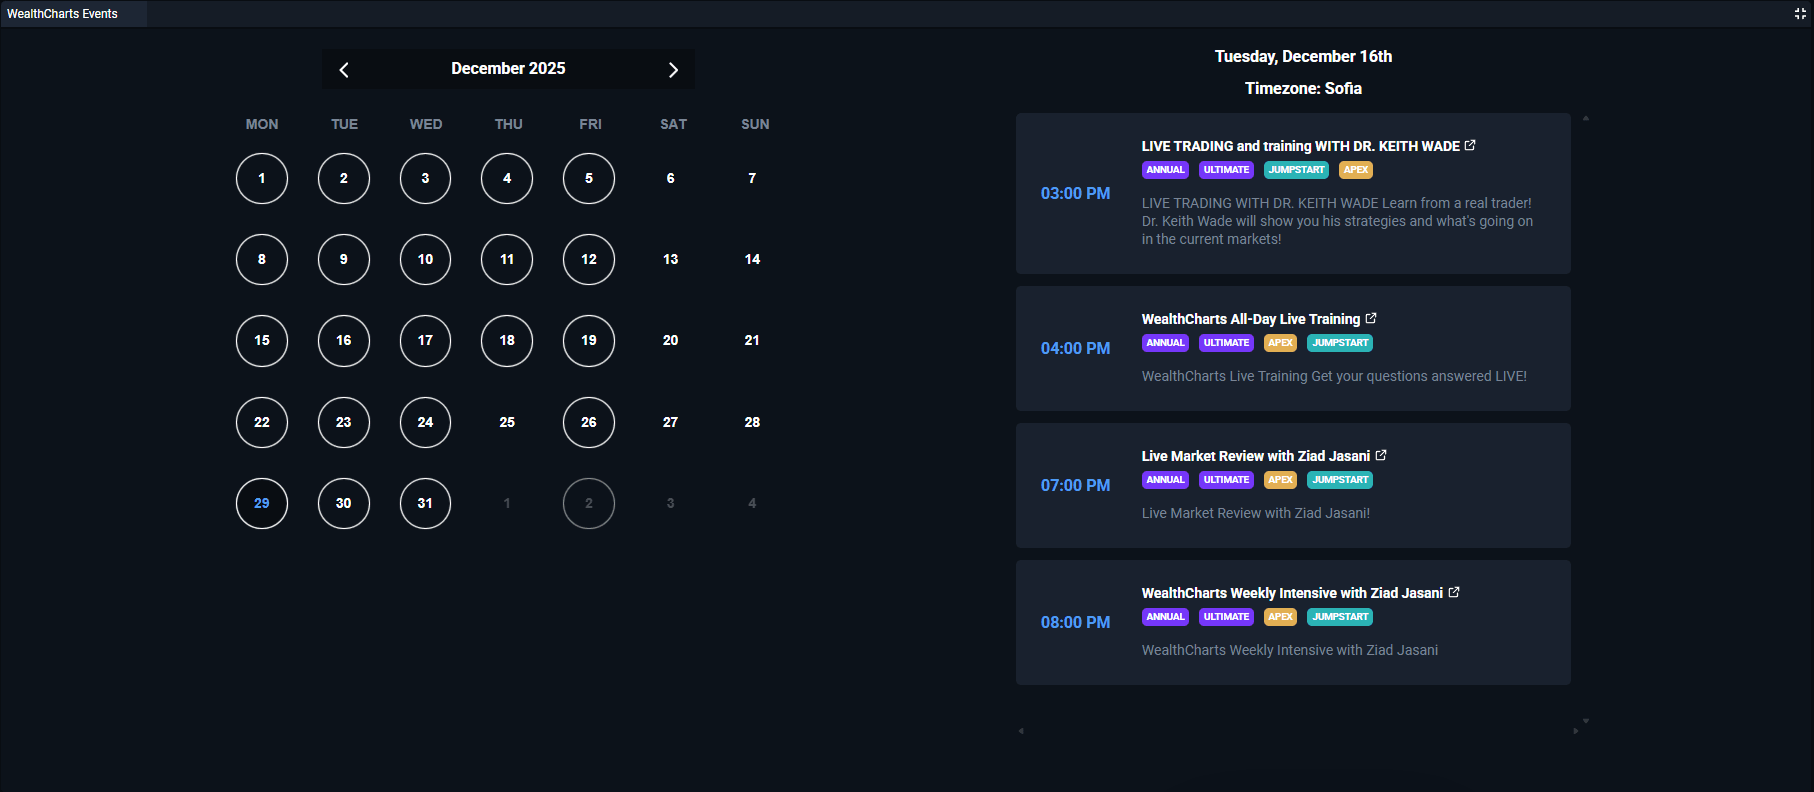Viewport: 1814px width, 792px height.
Task: Click the Timezone: Sofia label
Action: pos(1303,88)
